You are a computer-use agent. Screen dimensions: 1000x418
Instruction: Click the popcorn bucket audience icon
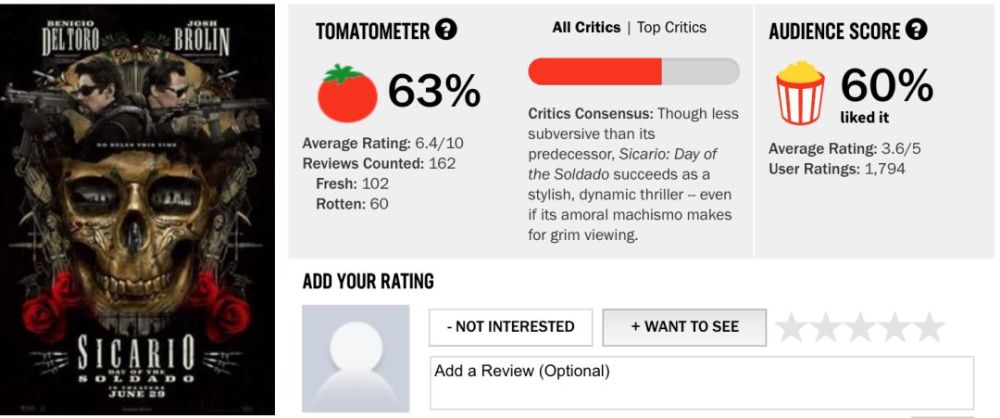[800, 93]
